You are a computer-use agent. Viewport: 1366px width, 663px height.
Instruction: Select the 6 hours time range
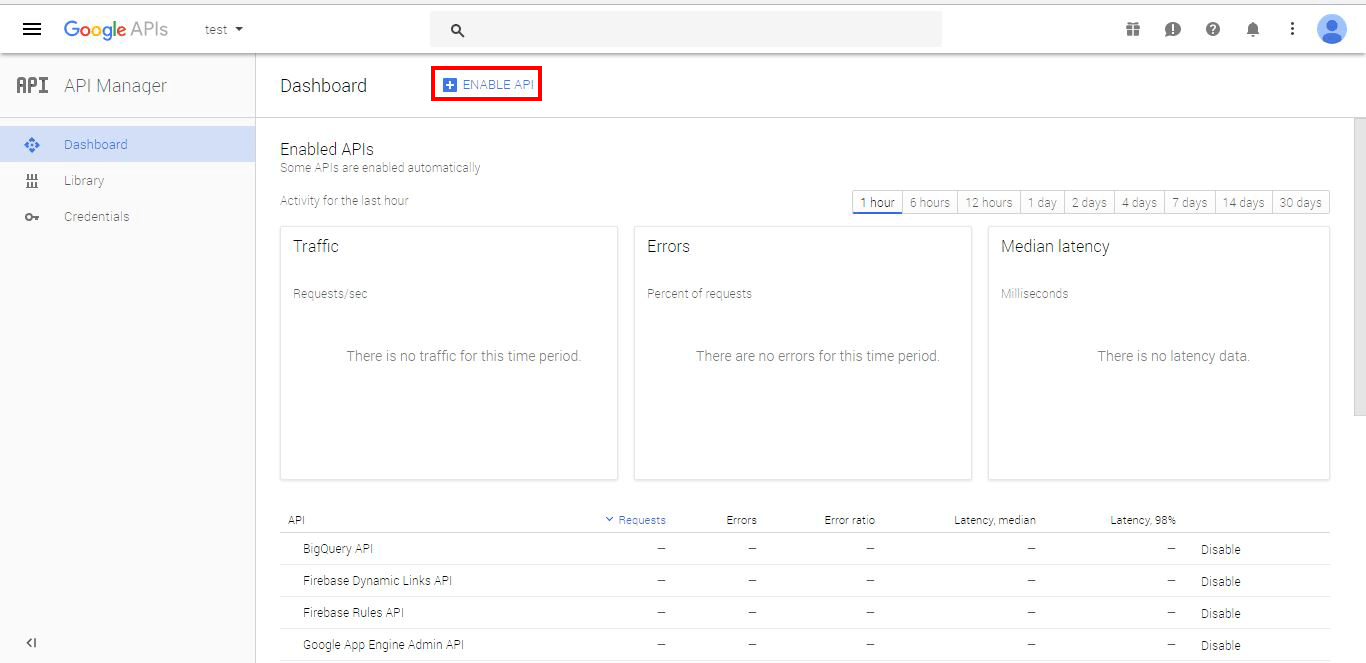pos(930,202)
